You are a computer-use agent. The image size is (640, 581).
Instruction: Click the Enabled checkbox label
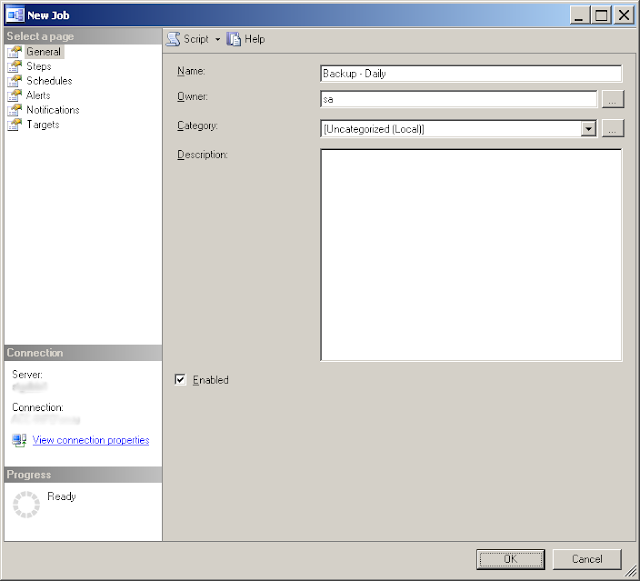point(210,380)
